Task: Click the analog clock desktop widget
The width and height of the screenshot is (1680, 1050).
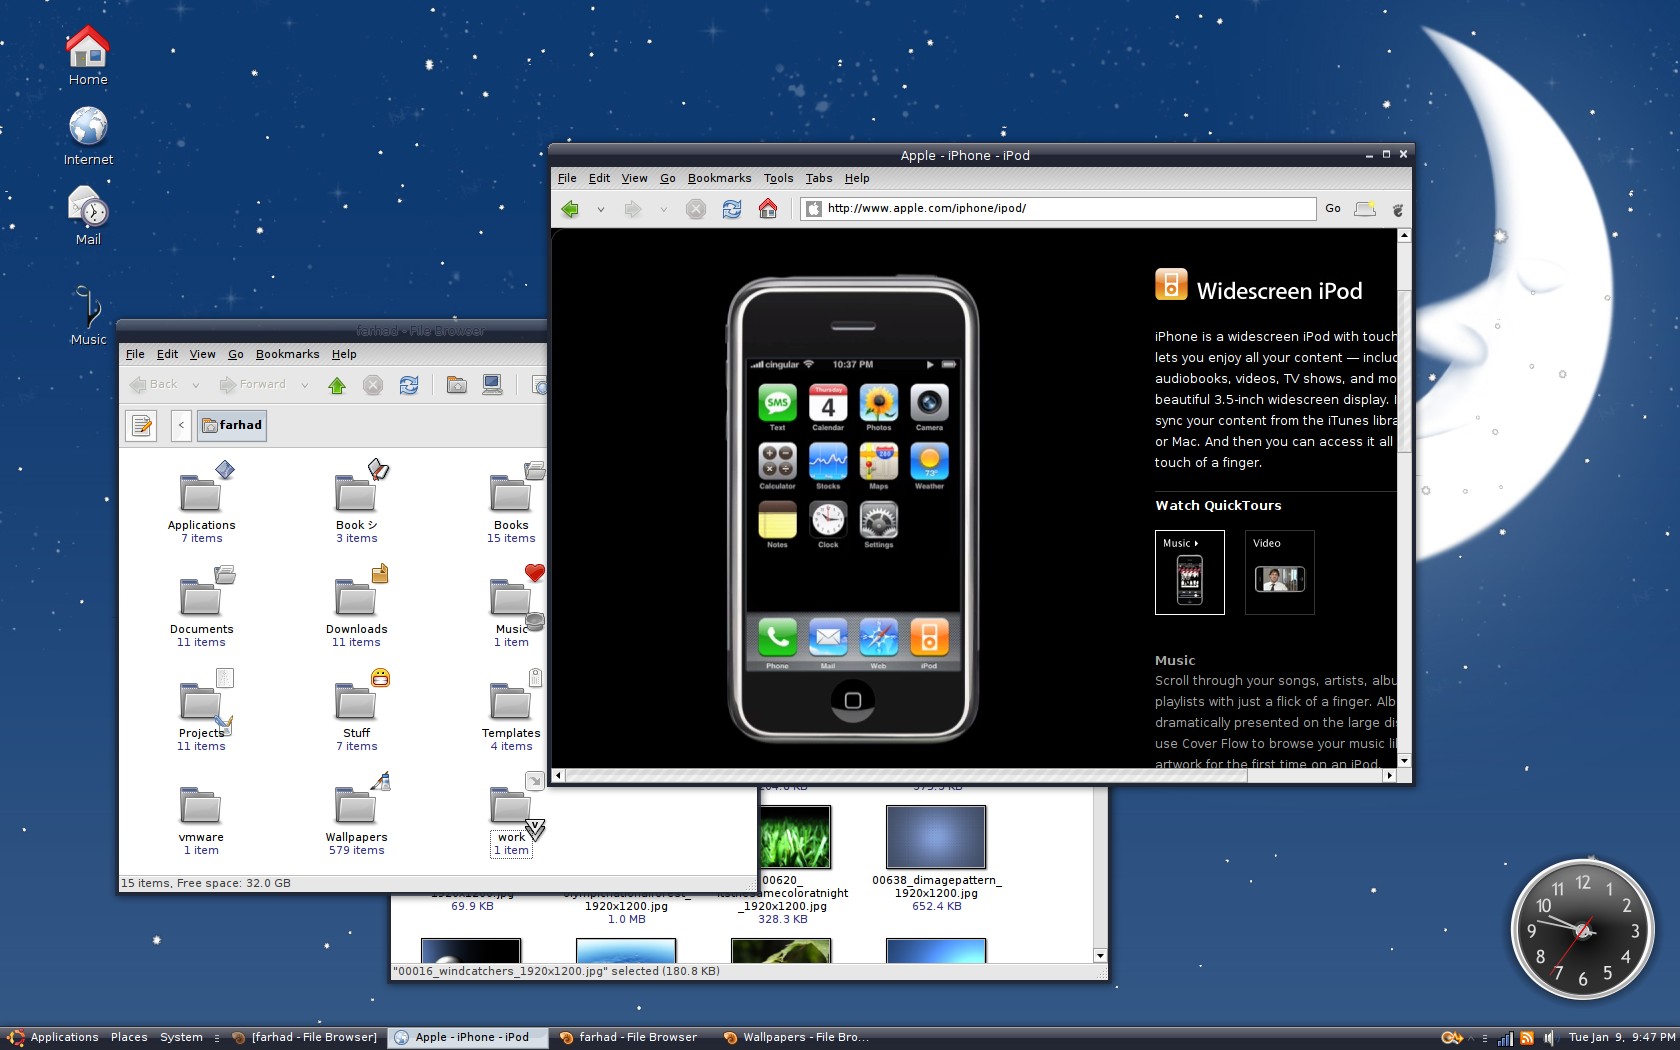Action: pos(1582,930)
